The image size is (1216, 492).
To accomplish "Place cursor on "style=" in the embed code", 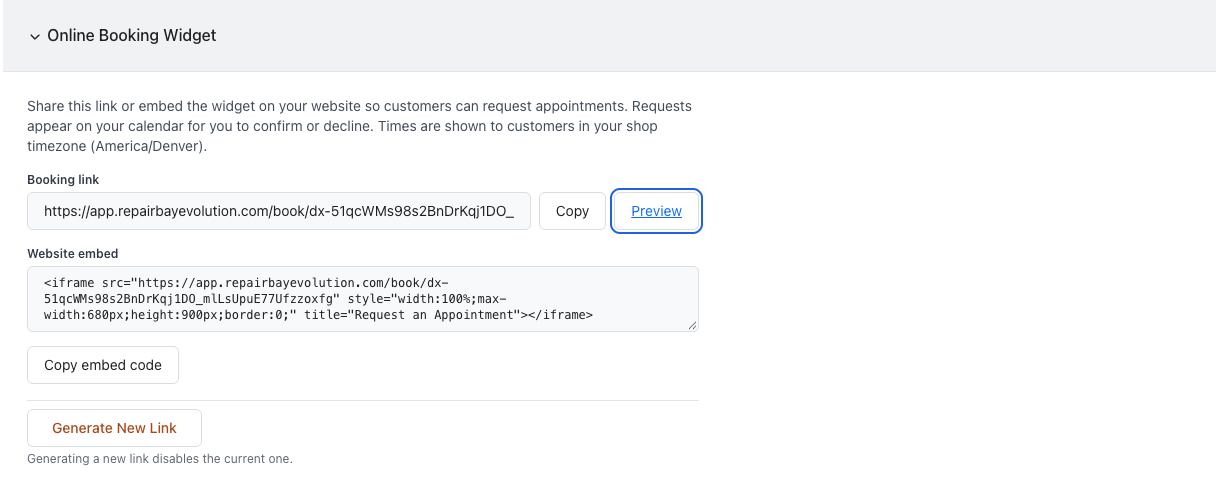I will click(368, 298).
